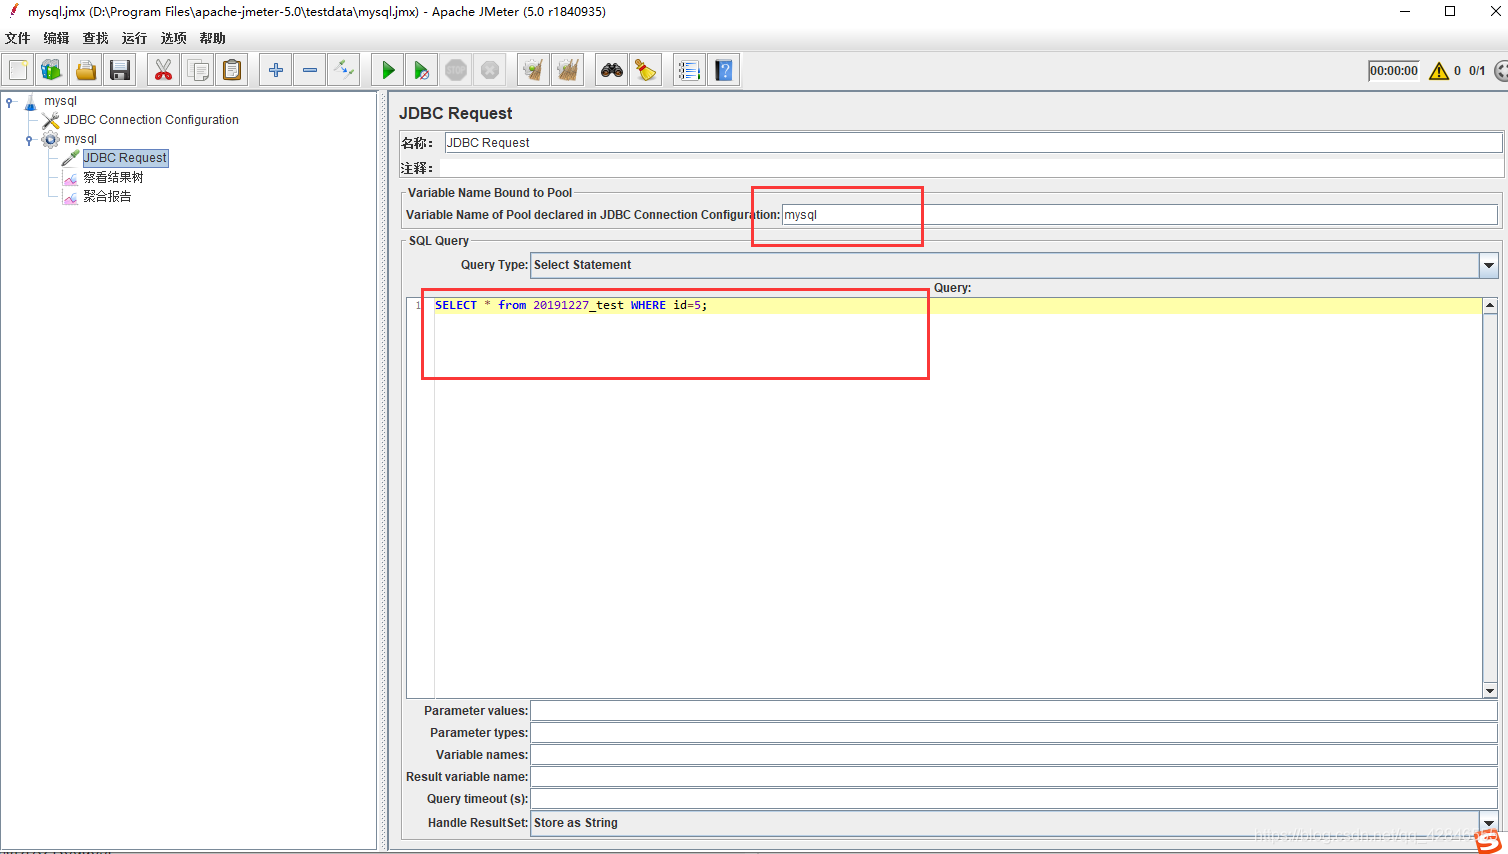Click the Query Type dropdown arrow
The width and height of the screenshot is (1508, 854).
coord(1489,265)
